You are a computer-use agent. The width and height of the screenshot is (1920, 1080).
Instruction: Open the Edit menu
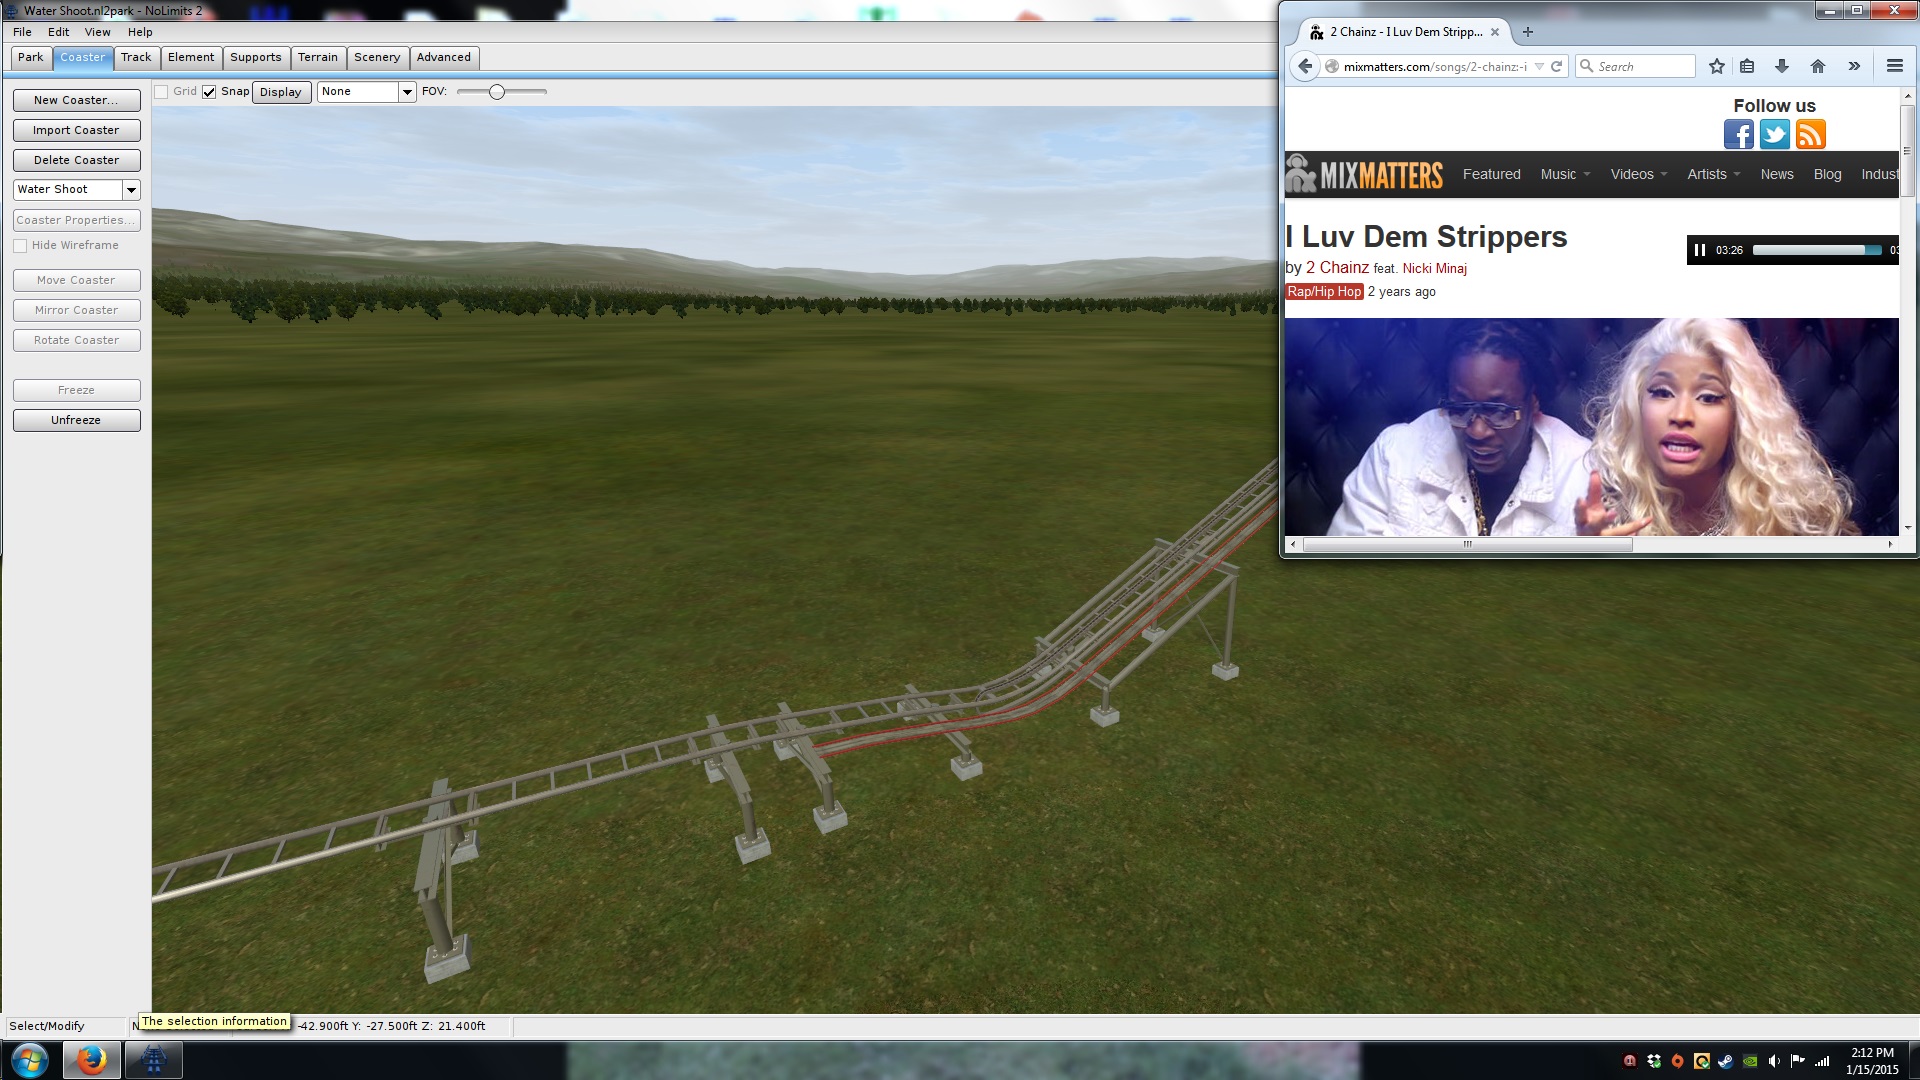click(x=58, y=32)
